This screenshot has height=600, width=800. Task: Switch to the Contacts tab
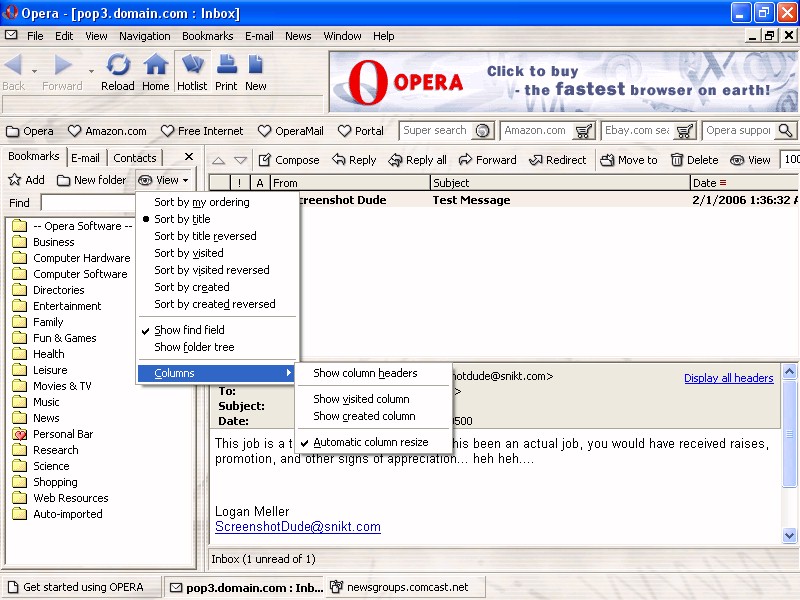135,158
